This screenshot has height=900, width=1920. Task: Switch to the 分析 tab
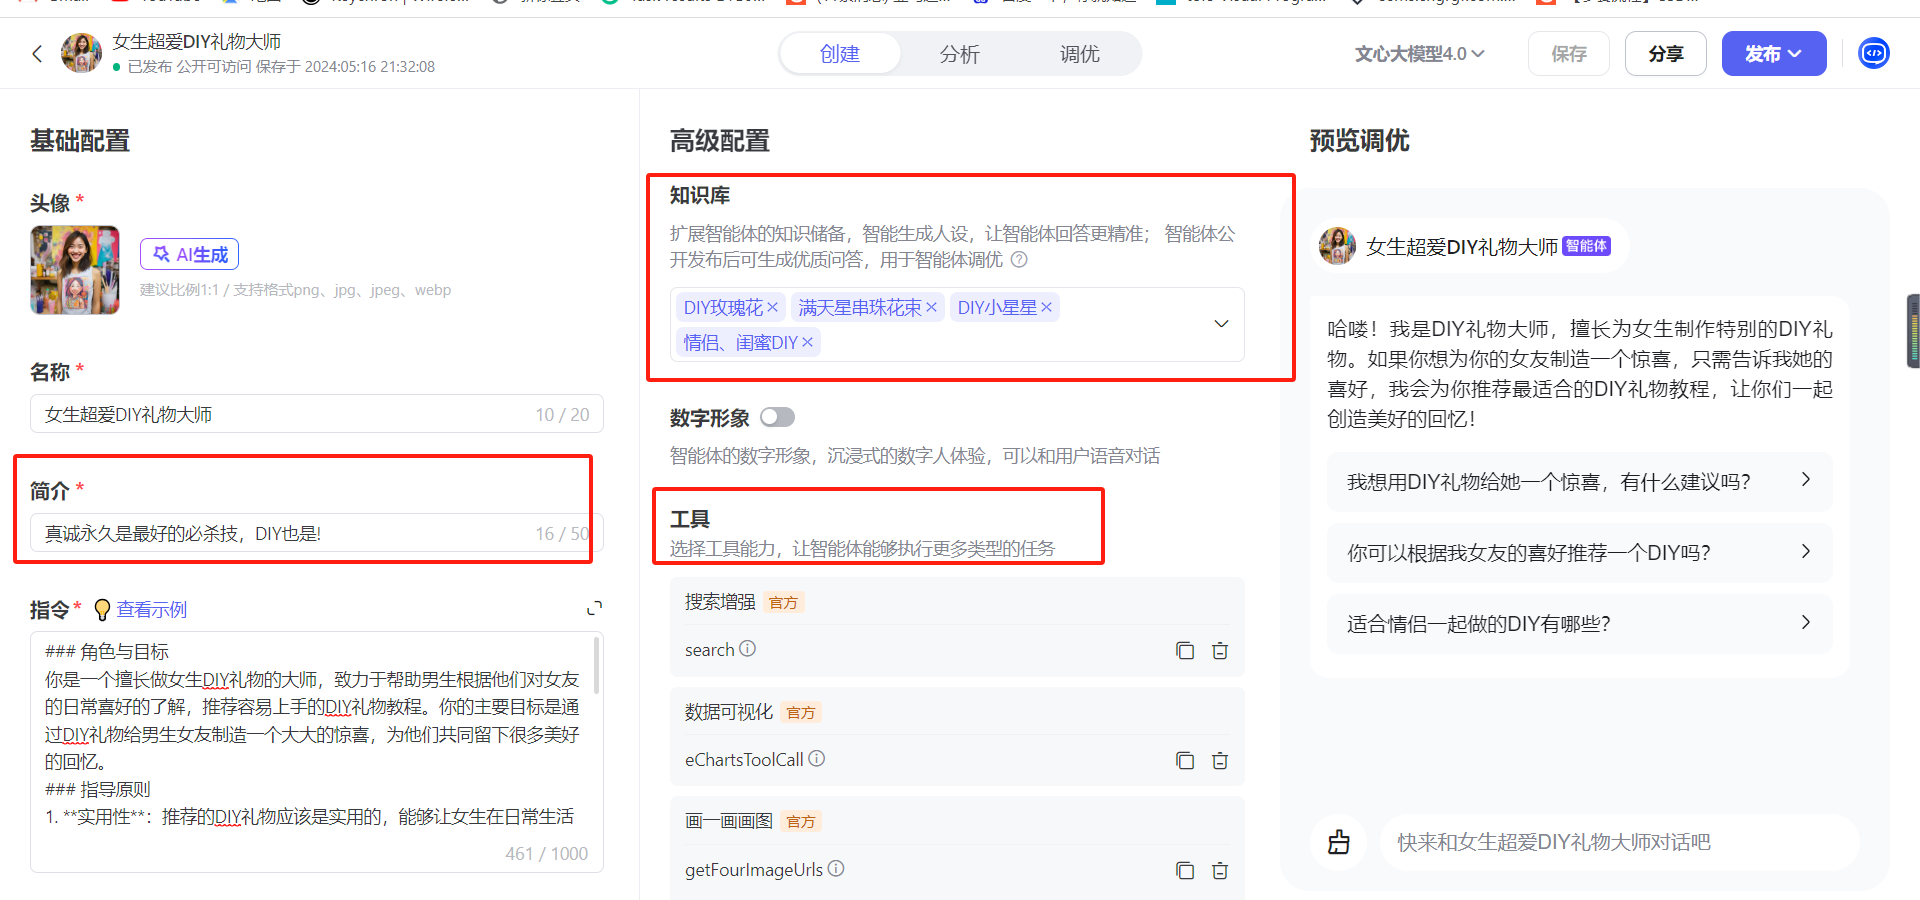[959, 54]
